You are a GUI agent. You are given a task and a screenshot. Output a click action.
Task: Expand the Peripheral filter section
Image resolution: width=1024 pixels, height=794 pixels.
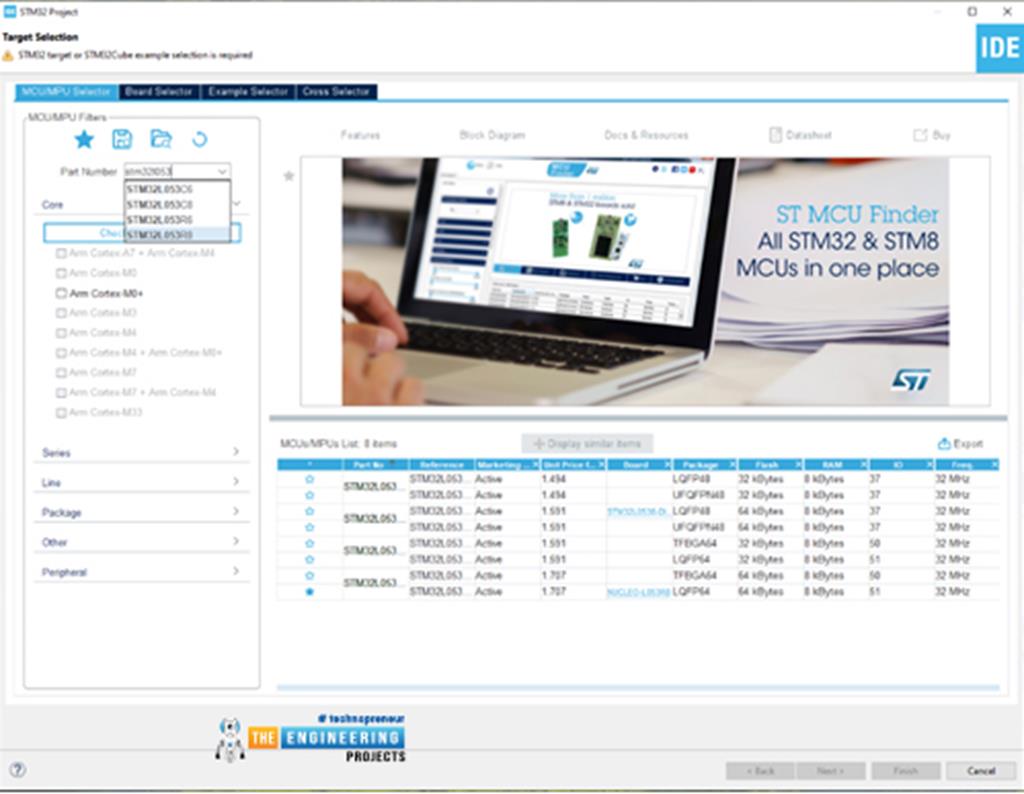click(236, 572)
